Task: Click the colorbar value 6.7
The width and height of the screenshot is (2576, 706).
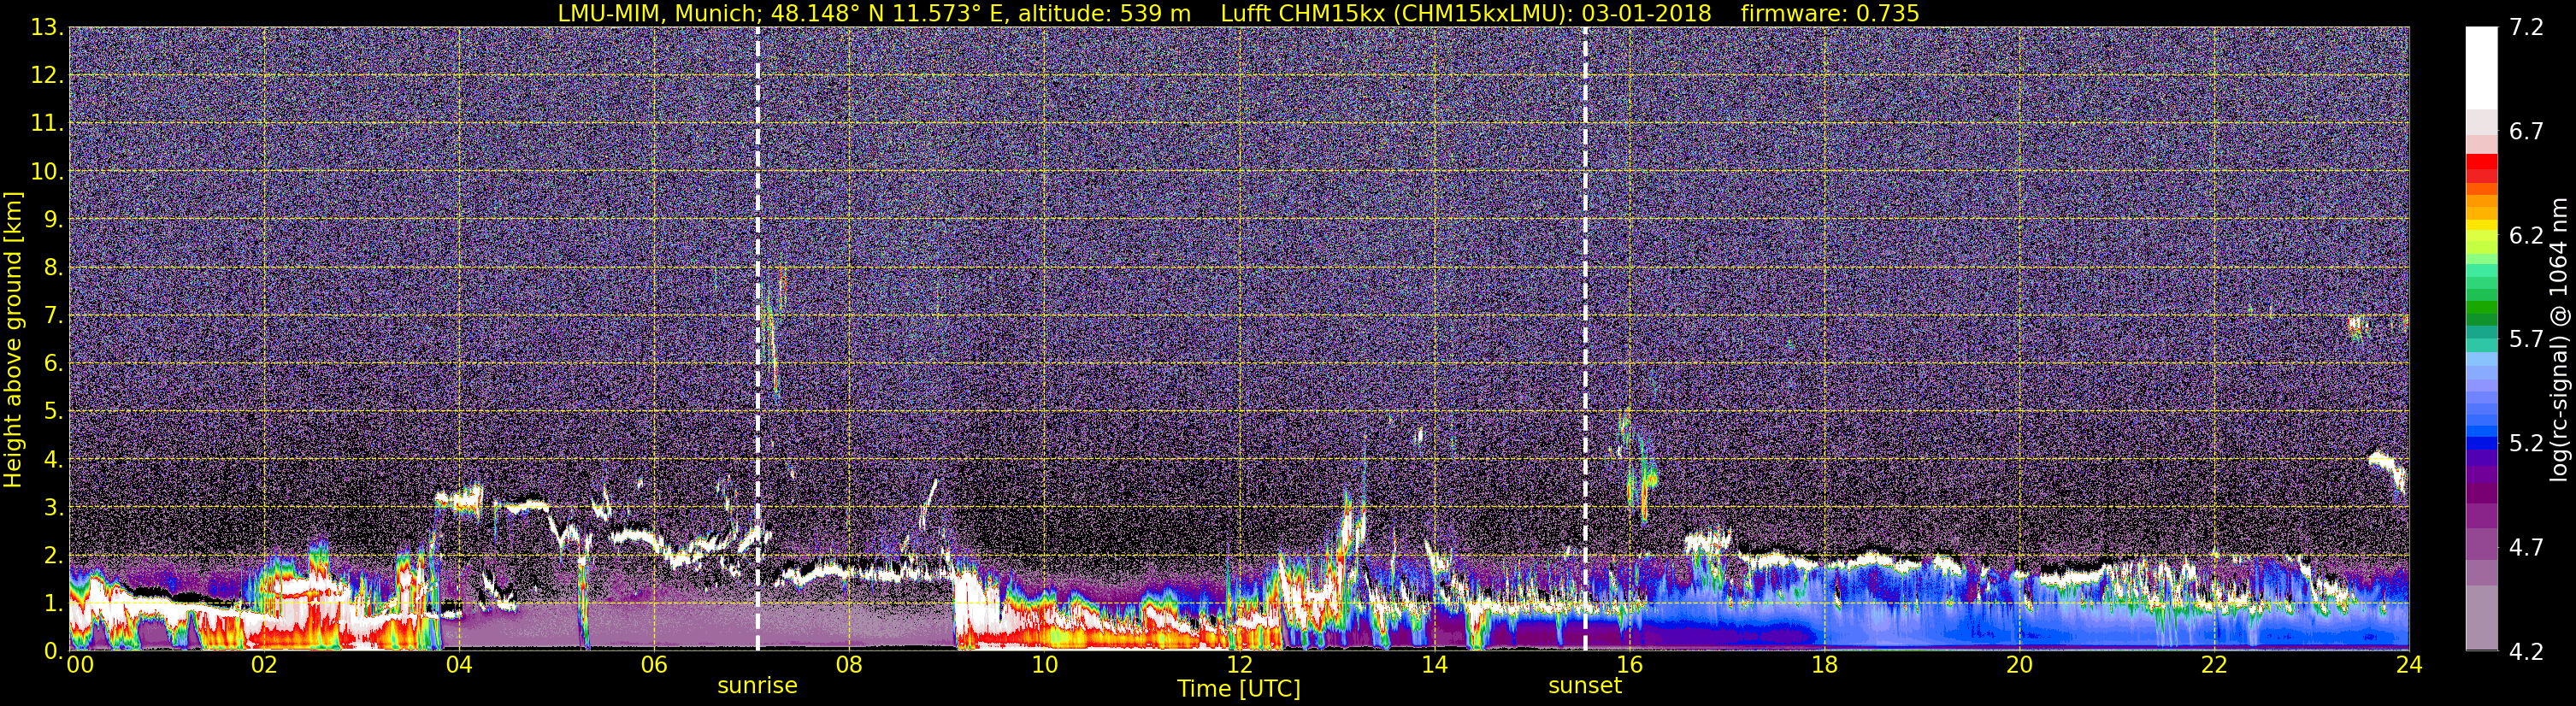Action: pyautogui.click(x=2526, y=131)
